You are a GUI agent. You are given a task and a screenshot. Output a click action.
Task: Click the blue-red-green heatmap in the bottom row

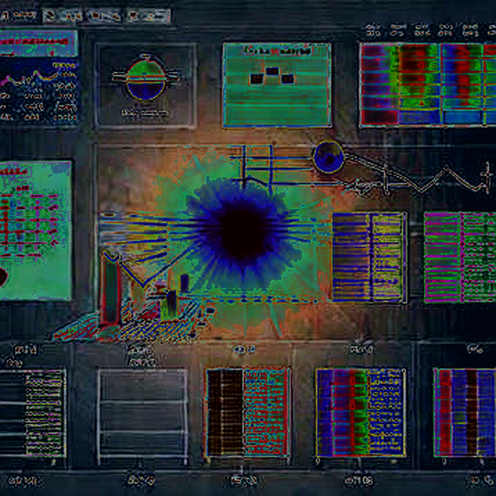[361, 412]
